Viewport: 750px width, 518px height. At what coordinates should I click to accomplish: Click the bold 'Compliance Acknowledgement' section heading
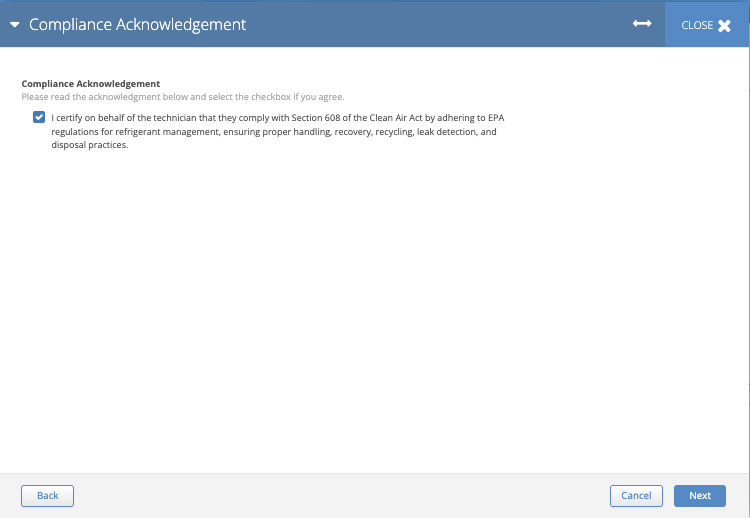coord(91,84)
